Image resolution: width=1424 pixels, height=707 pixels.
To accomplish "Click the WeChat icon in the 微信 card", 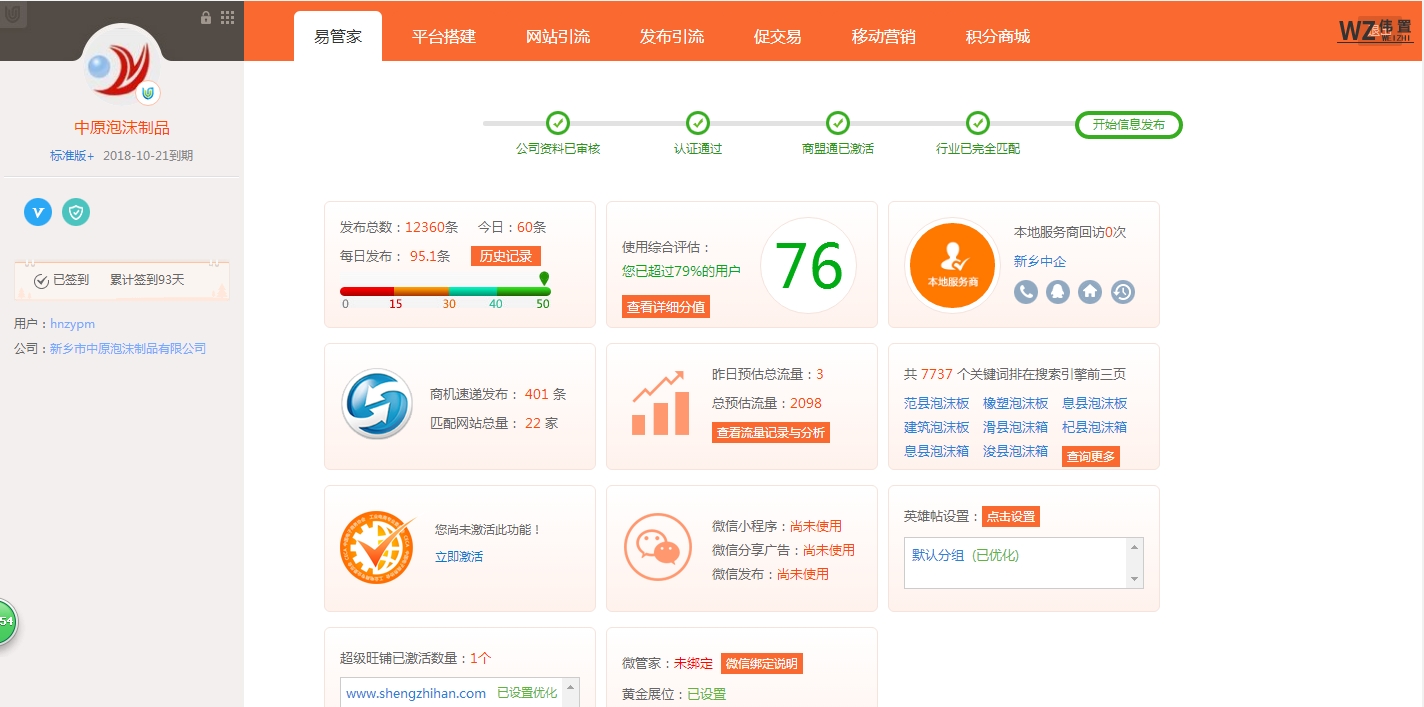I will [x=657, y=547].
